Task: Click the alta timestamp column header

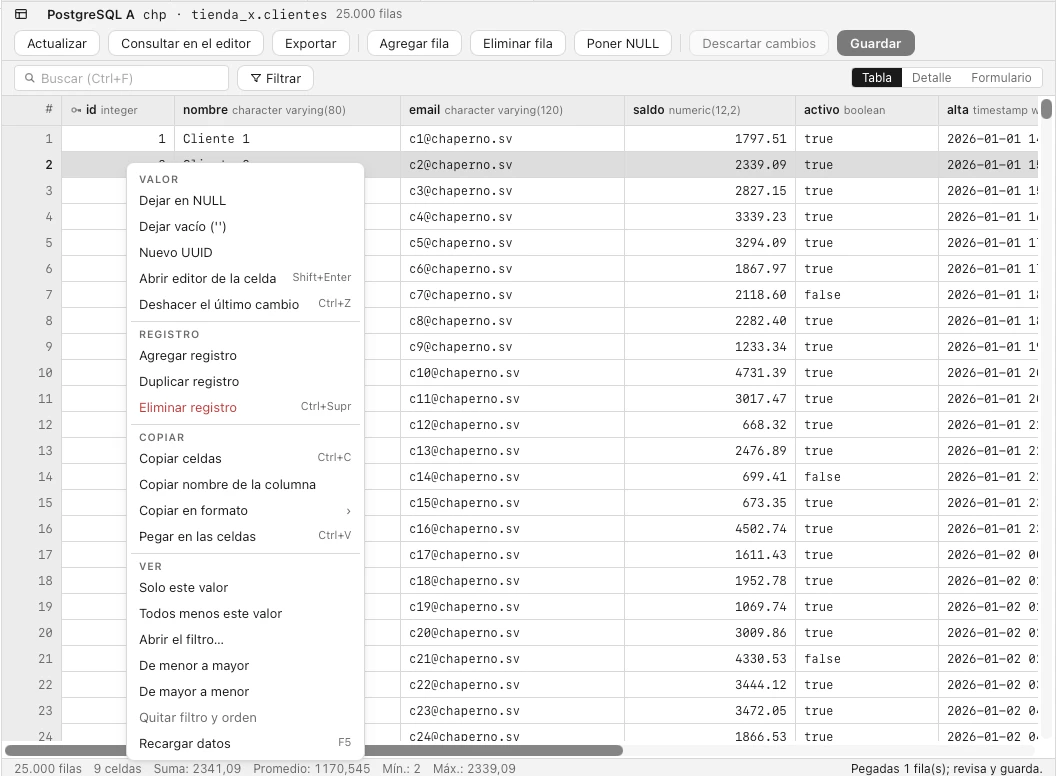Action: [x=989, y=110]
